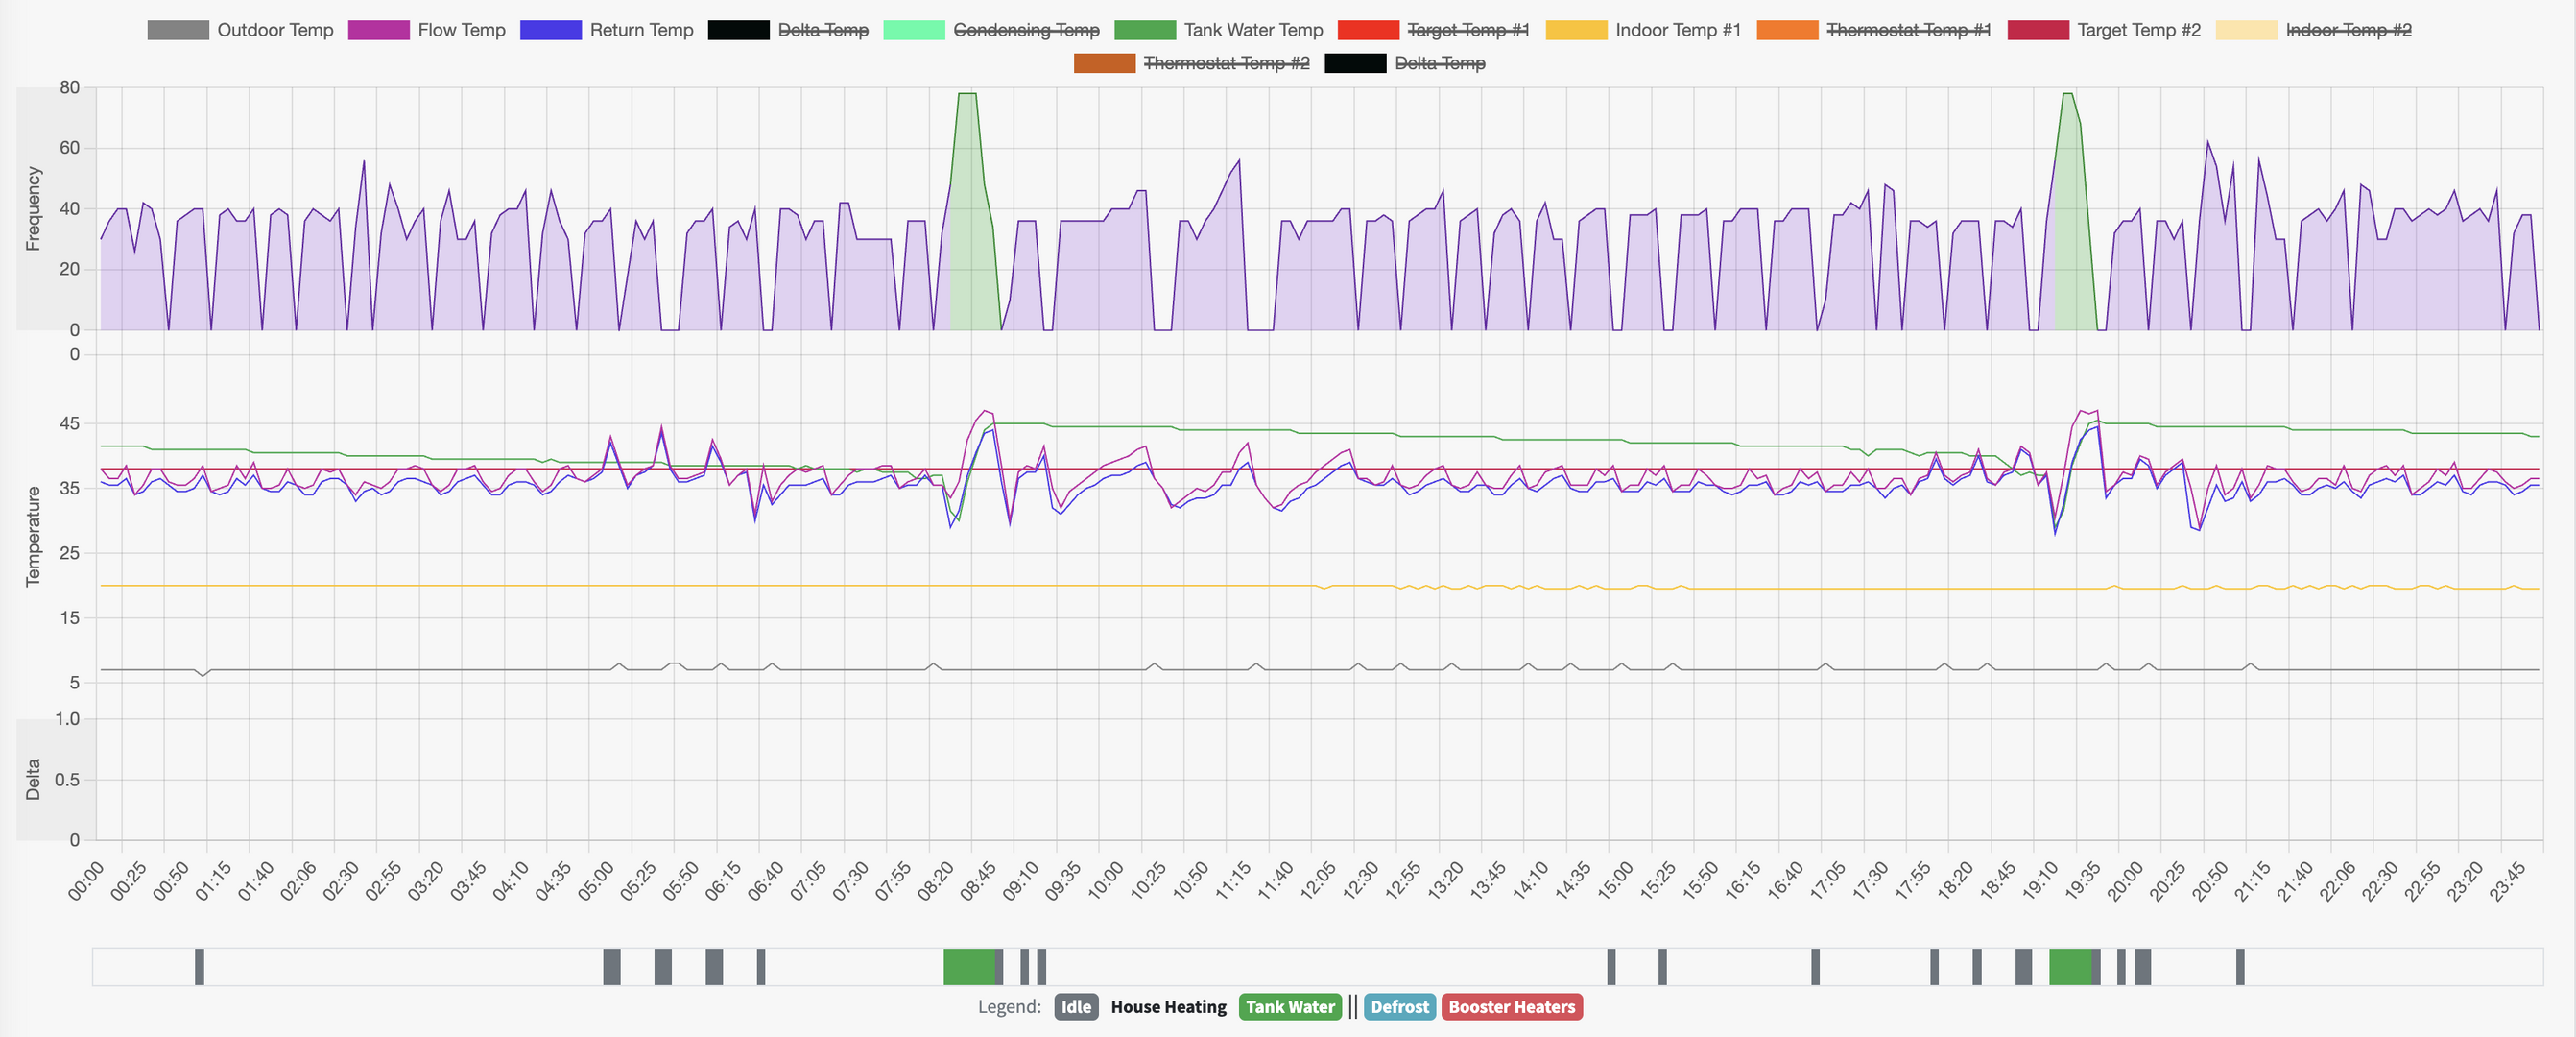
Task: Click the Tank Water legend badge
Action: pos(1289,1007)
